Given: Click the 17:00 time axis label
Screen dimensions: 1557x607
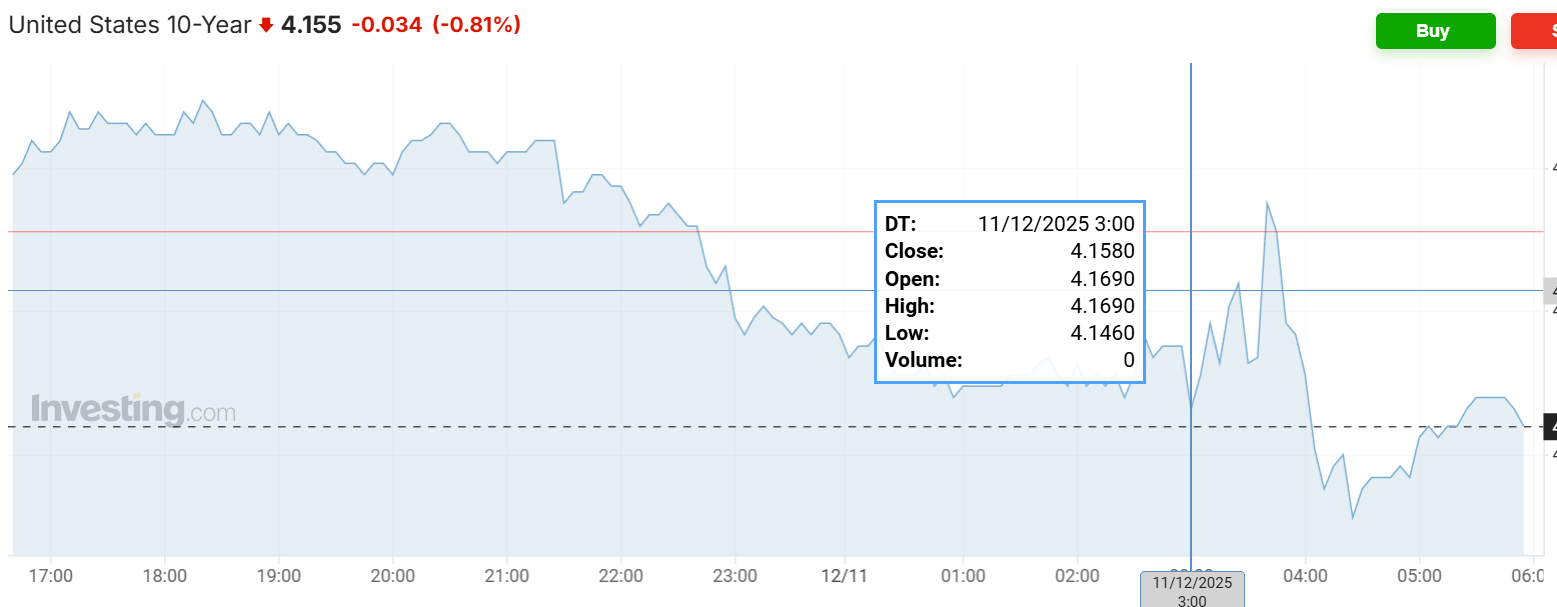Looking at the screenshot, I should pyautogui.click(x=51, y=576).
